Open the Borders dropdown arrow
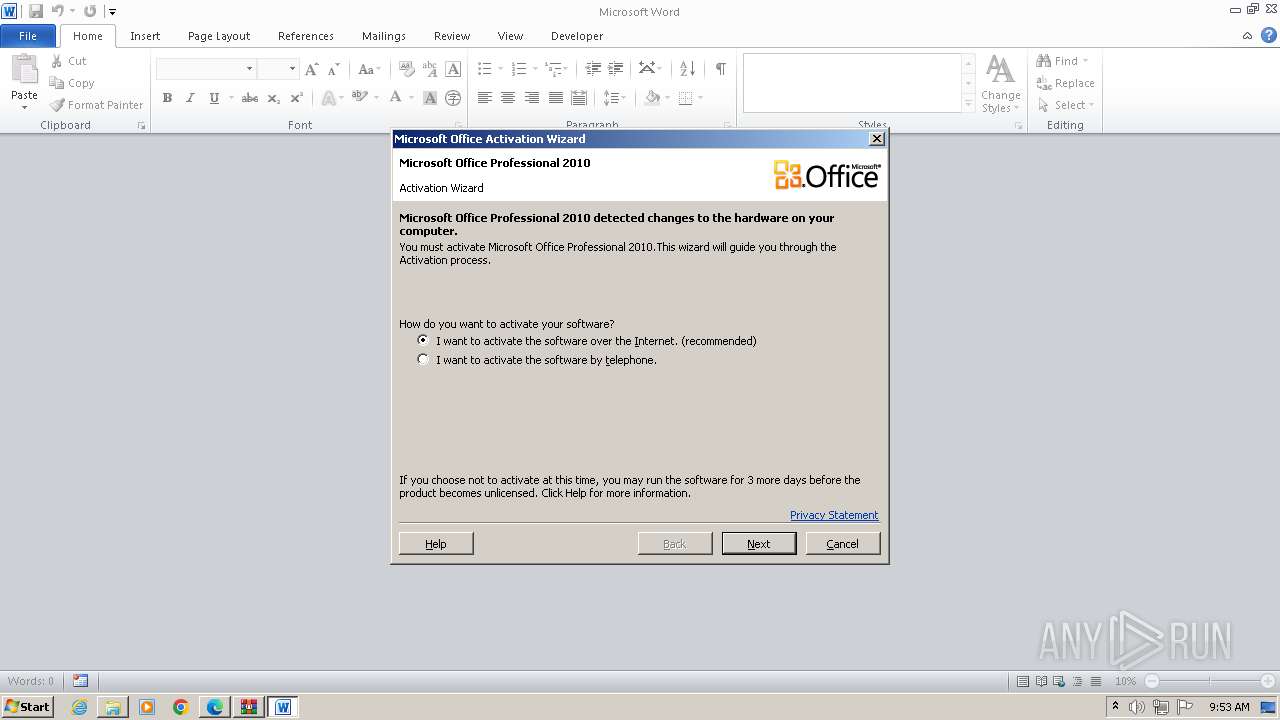Screen dimensions: 1280x720 pyautogui.click(x=700, y=98)
